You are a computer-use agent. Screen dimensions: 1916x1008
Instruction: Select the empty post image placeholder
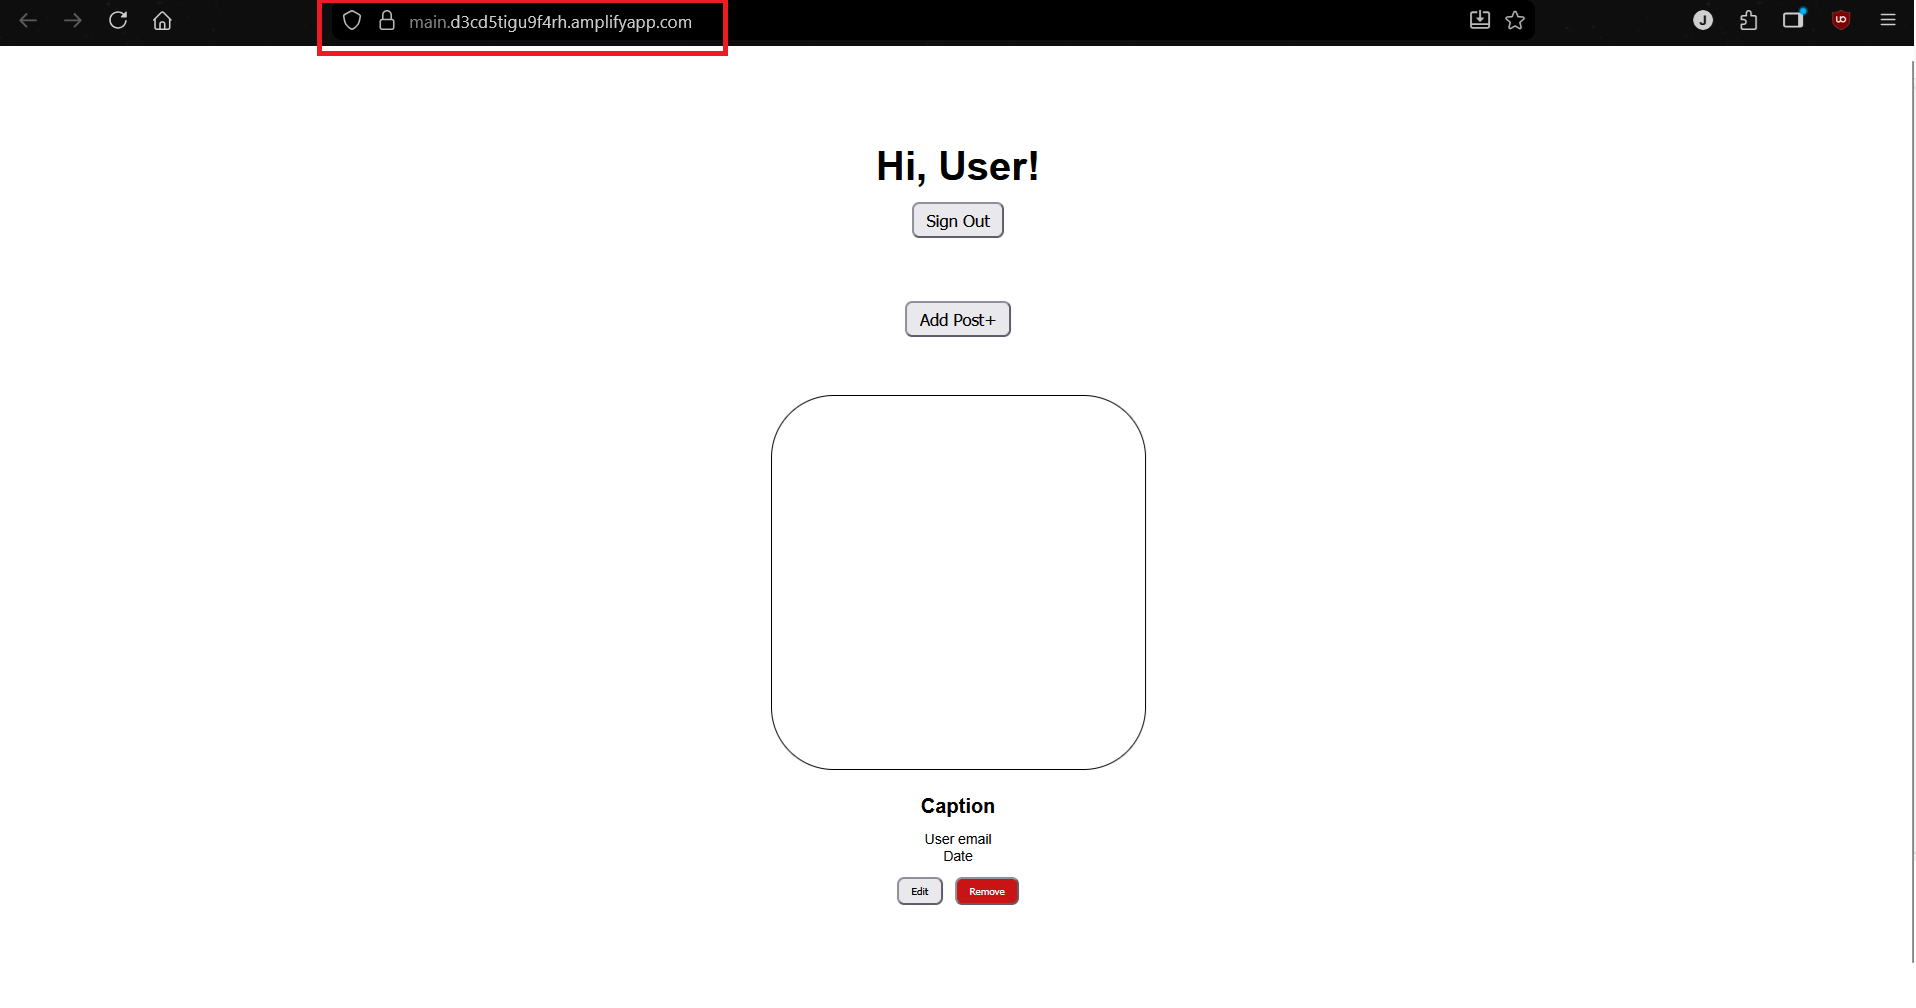tap(958, 582)
